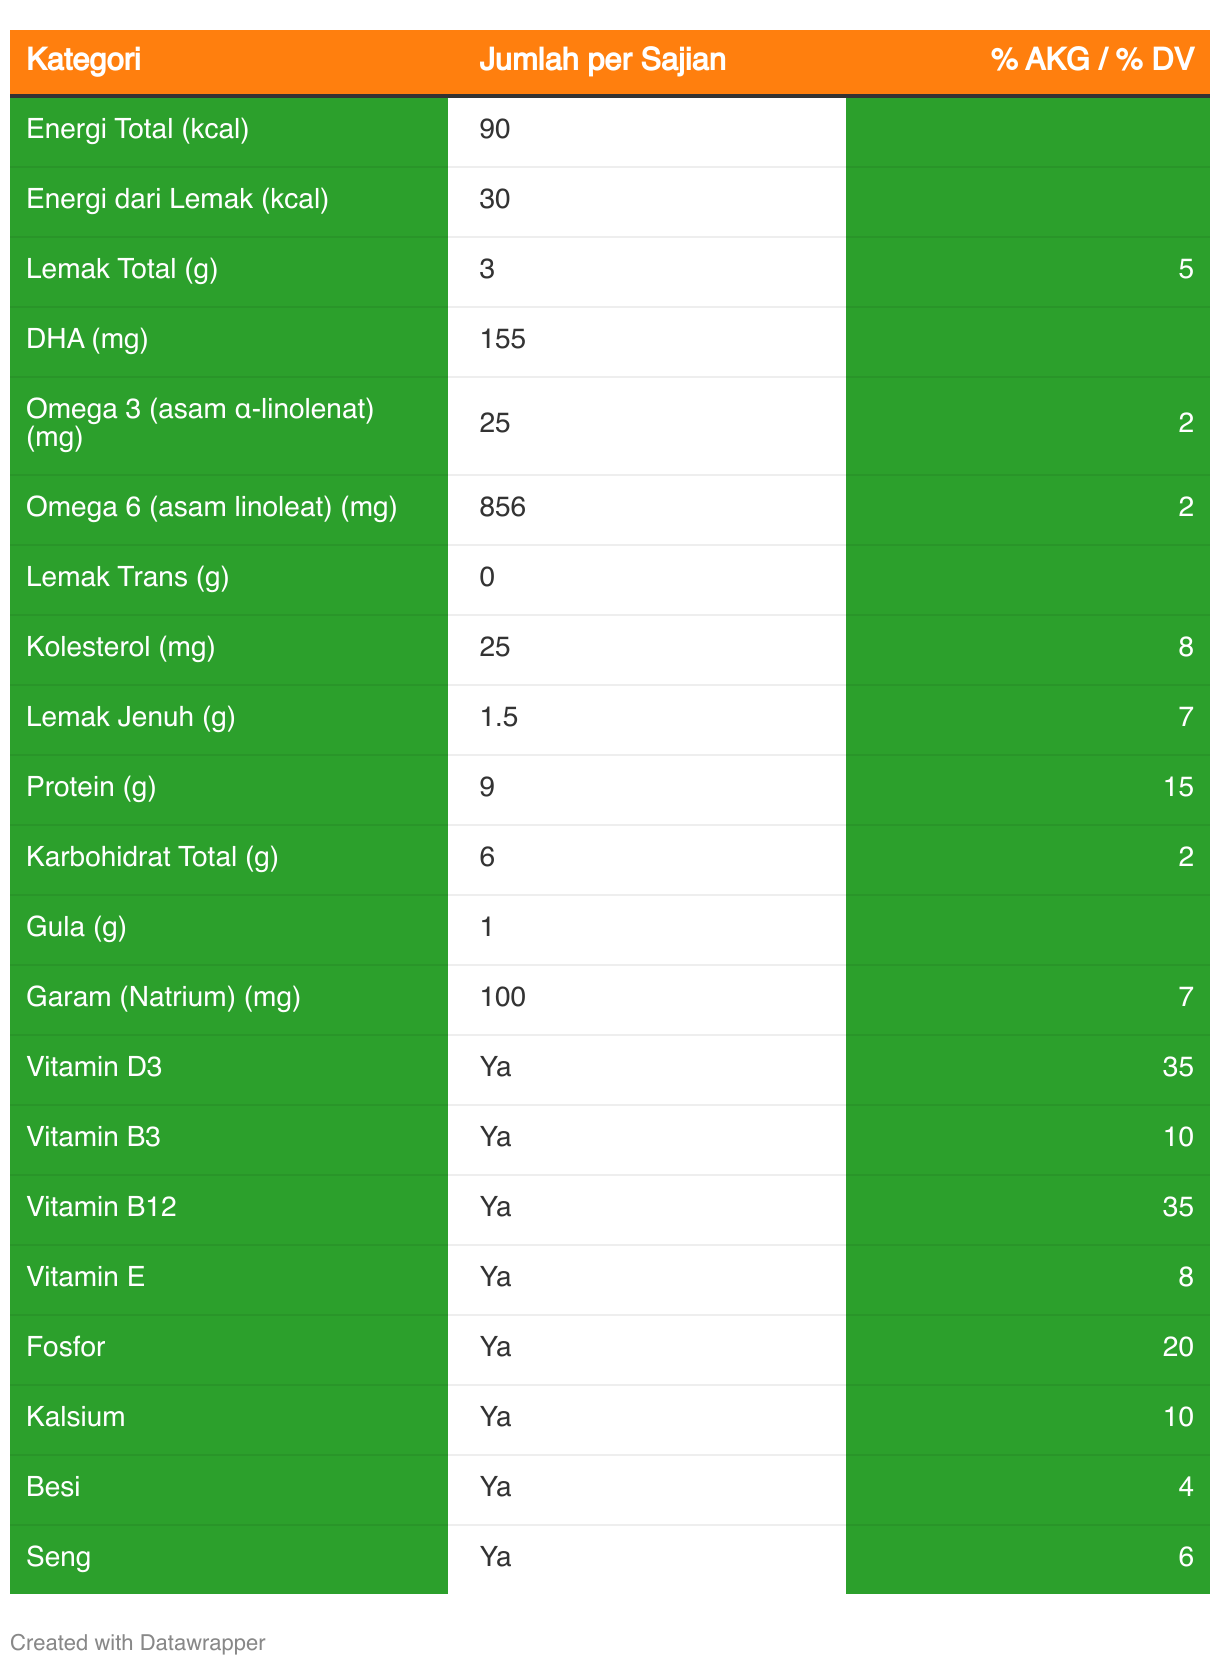Click the Kategori column header
This screenshot has width=1220, height=1666.
(84, 60)
